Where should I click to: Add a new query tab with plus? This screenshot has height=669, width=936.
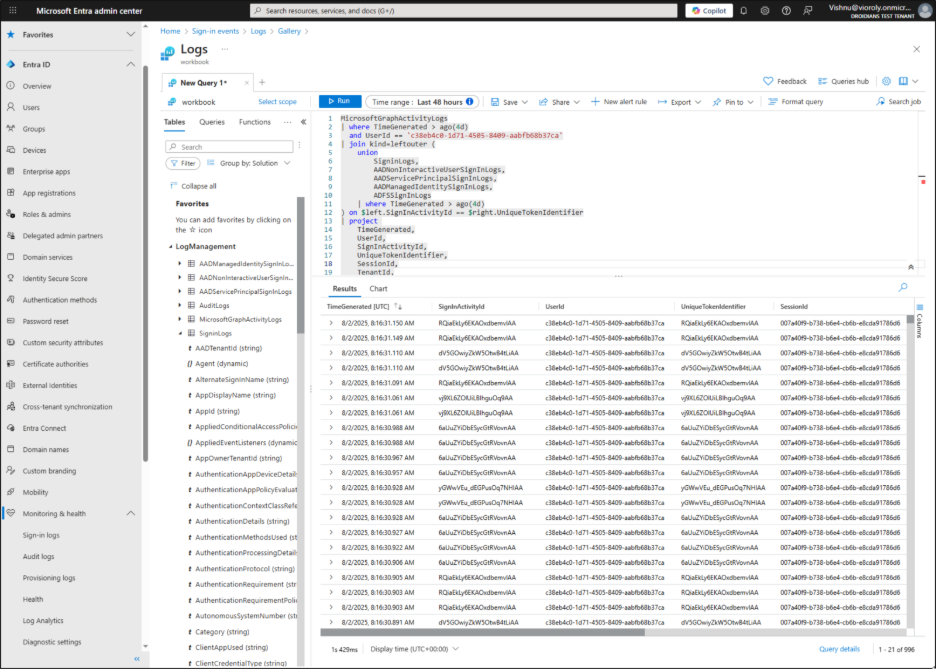pyautogui.click(x=262, y=82)
